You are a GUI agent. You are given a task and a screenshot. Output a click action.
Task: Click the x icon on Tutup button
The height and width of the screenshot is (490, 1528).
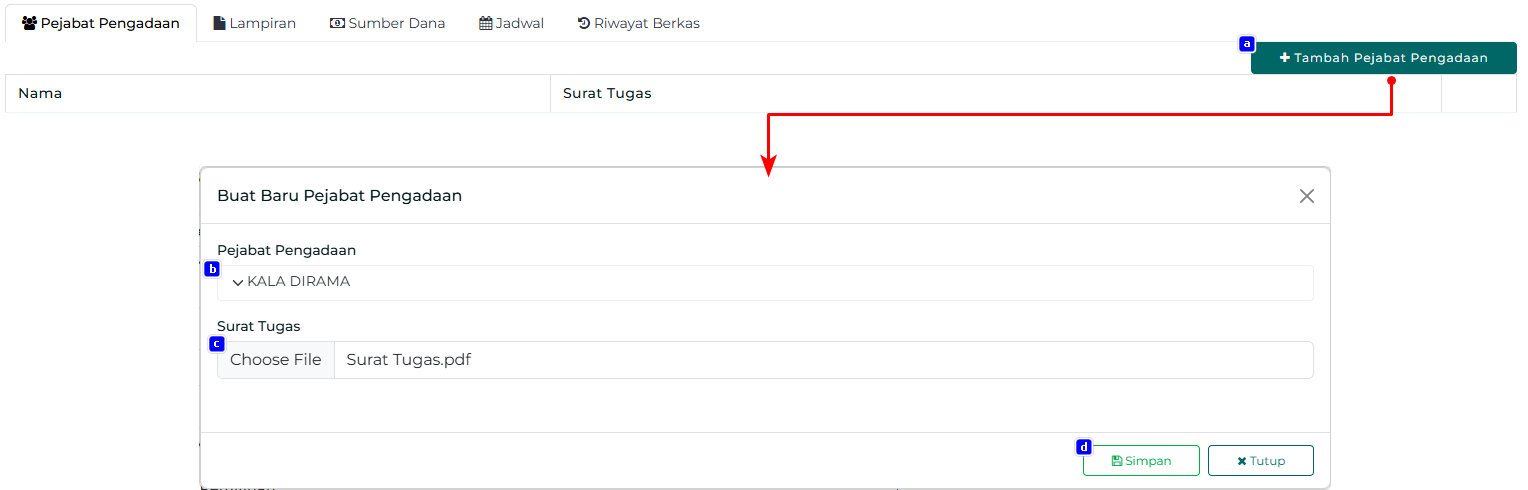coord(1242,461)
